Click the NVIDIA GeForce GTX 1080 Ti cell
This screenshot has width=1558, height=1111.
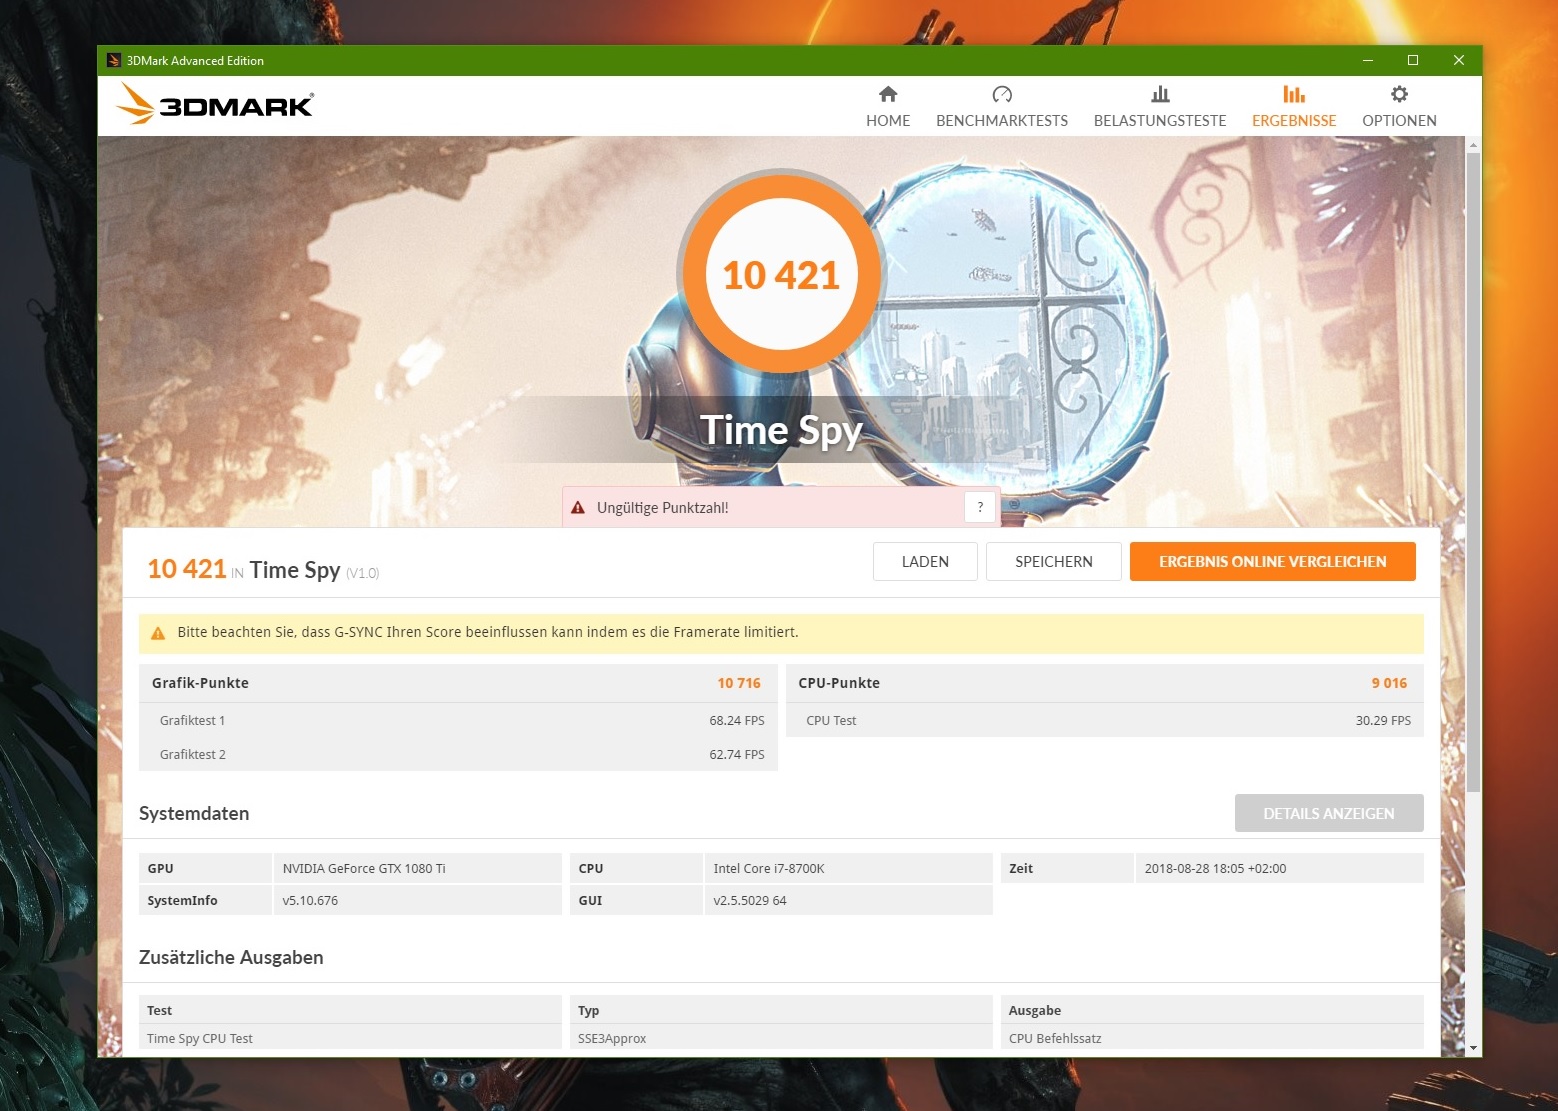tap(417, 868)
